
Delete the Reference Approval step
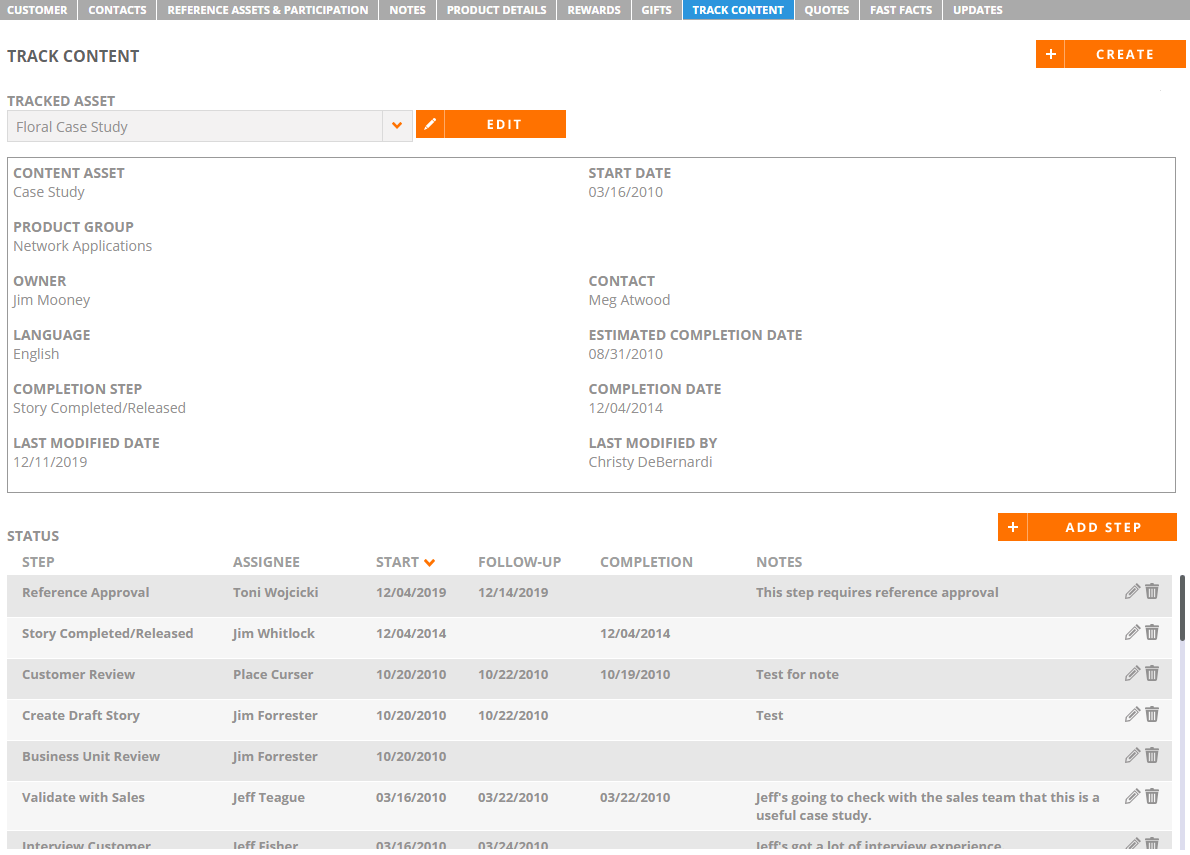(1152, 592)
